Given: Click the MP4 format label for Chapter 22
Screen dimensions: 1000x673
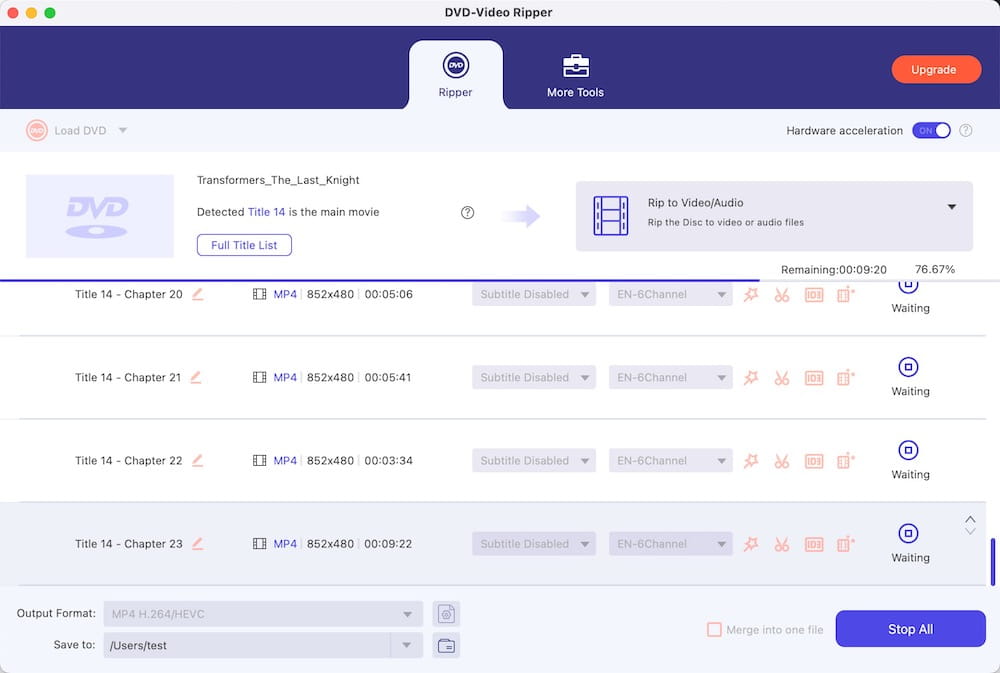Looking at the screenshot, I should pyautogui.click(x=285, y=461).
